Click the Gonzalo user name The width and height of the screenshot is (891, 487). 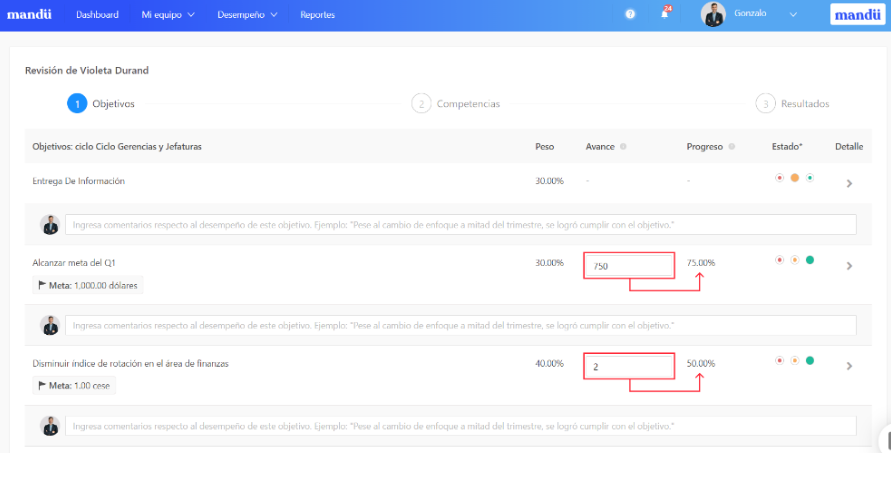coord(750,13)
